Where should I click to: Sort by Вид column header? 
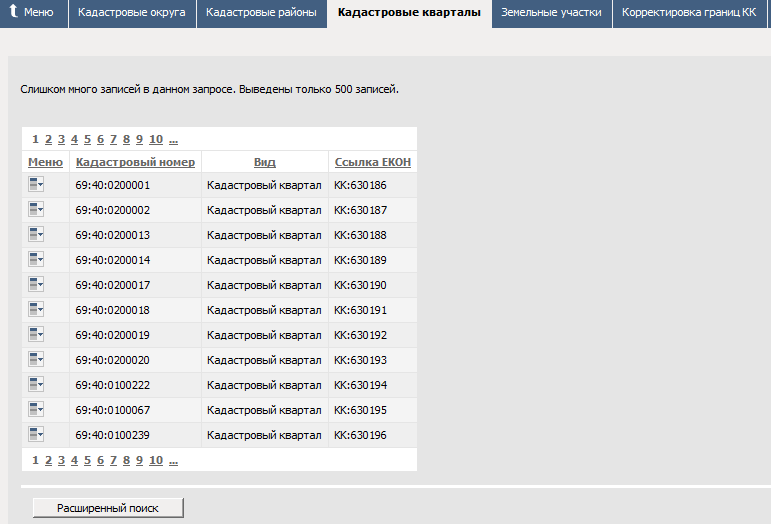point(265,162)
